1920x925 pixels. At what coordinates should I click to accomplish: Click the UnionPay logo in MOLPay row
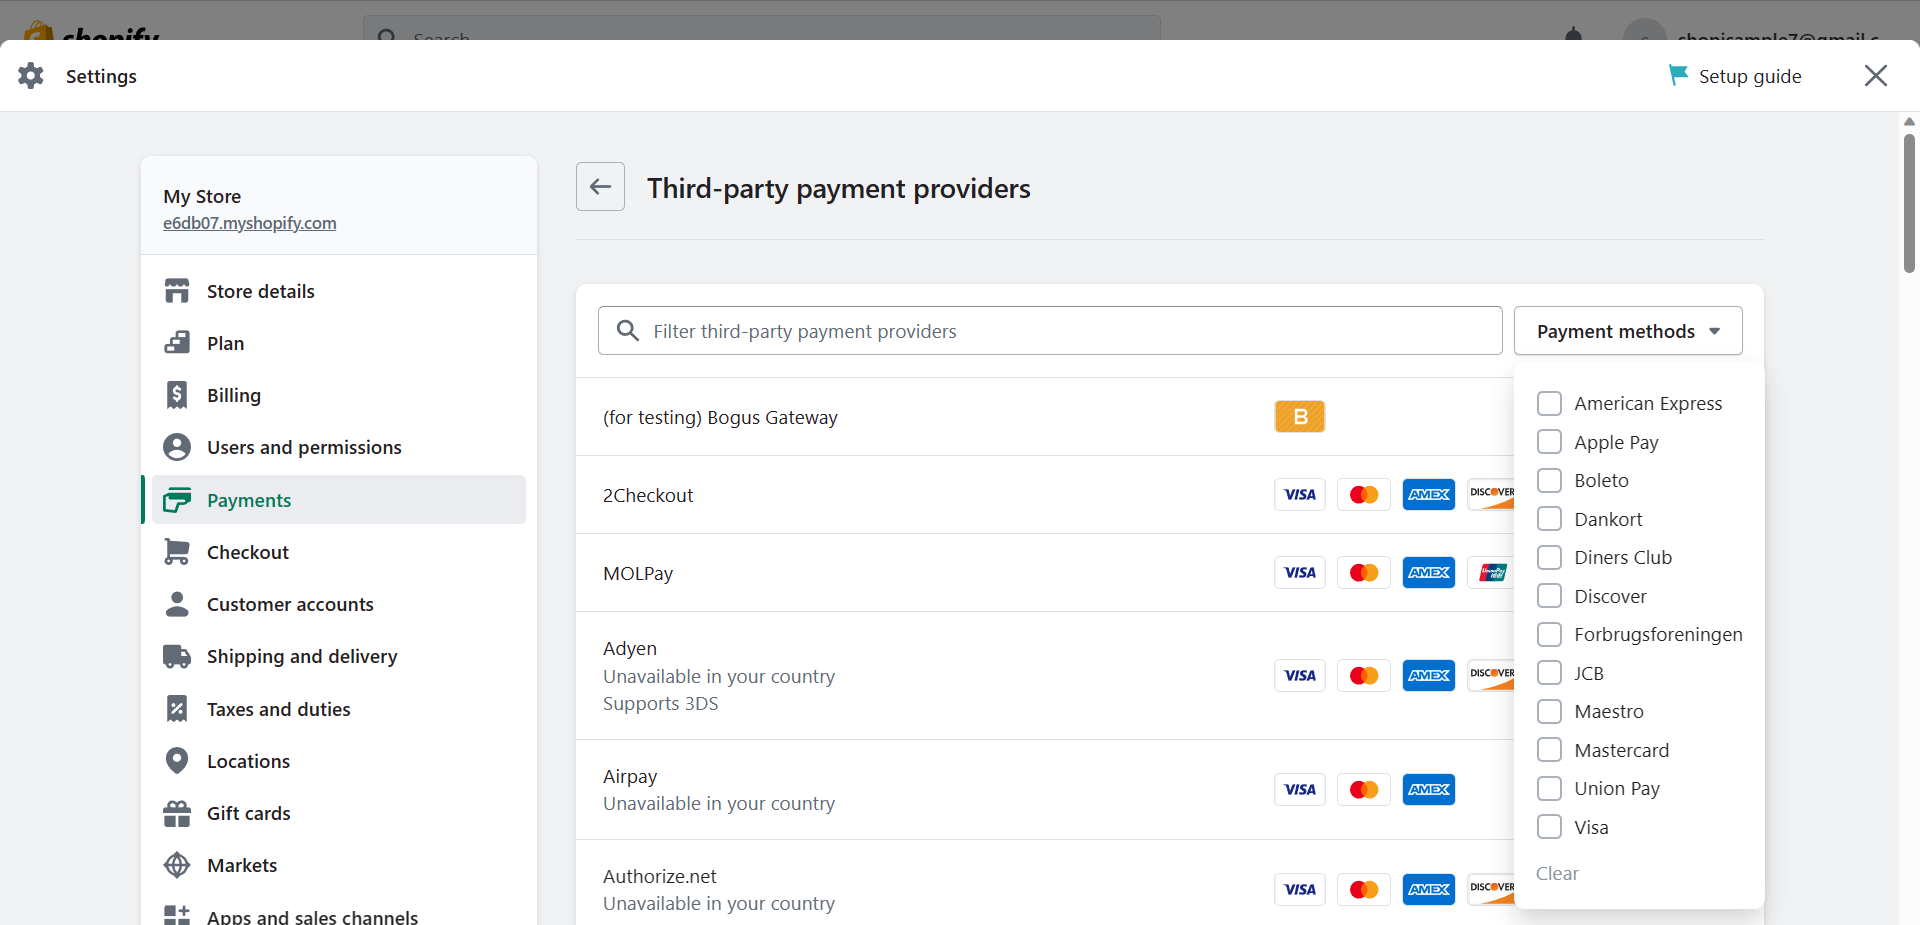1492,573
